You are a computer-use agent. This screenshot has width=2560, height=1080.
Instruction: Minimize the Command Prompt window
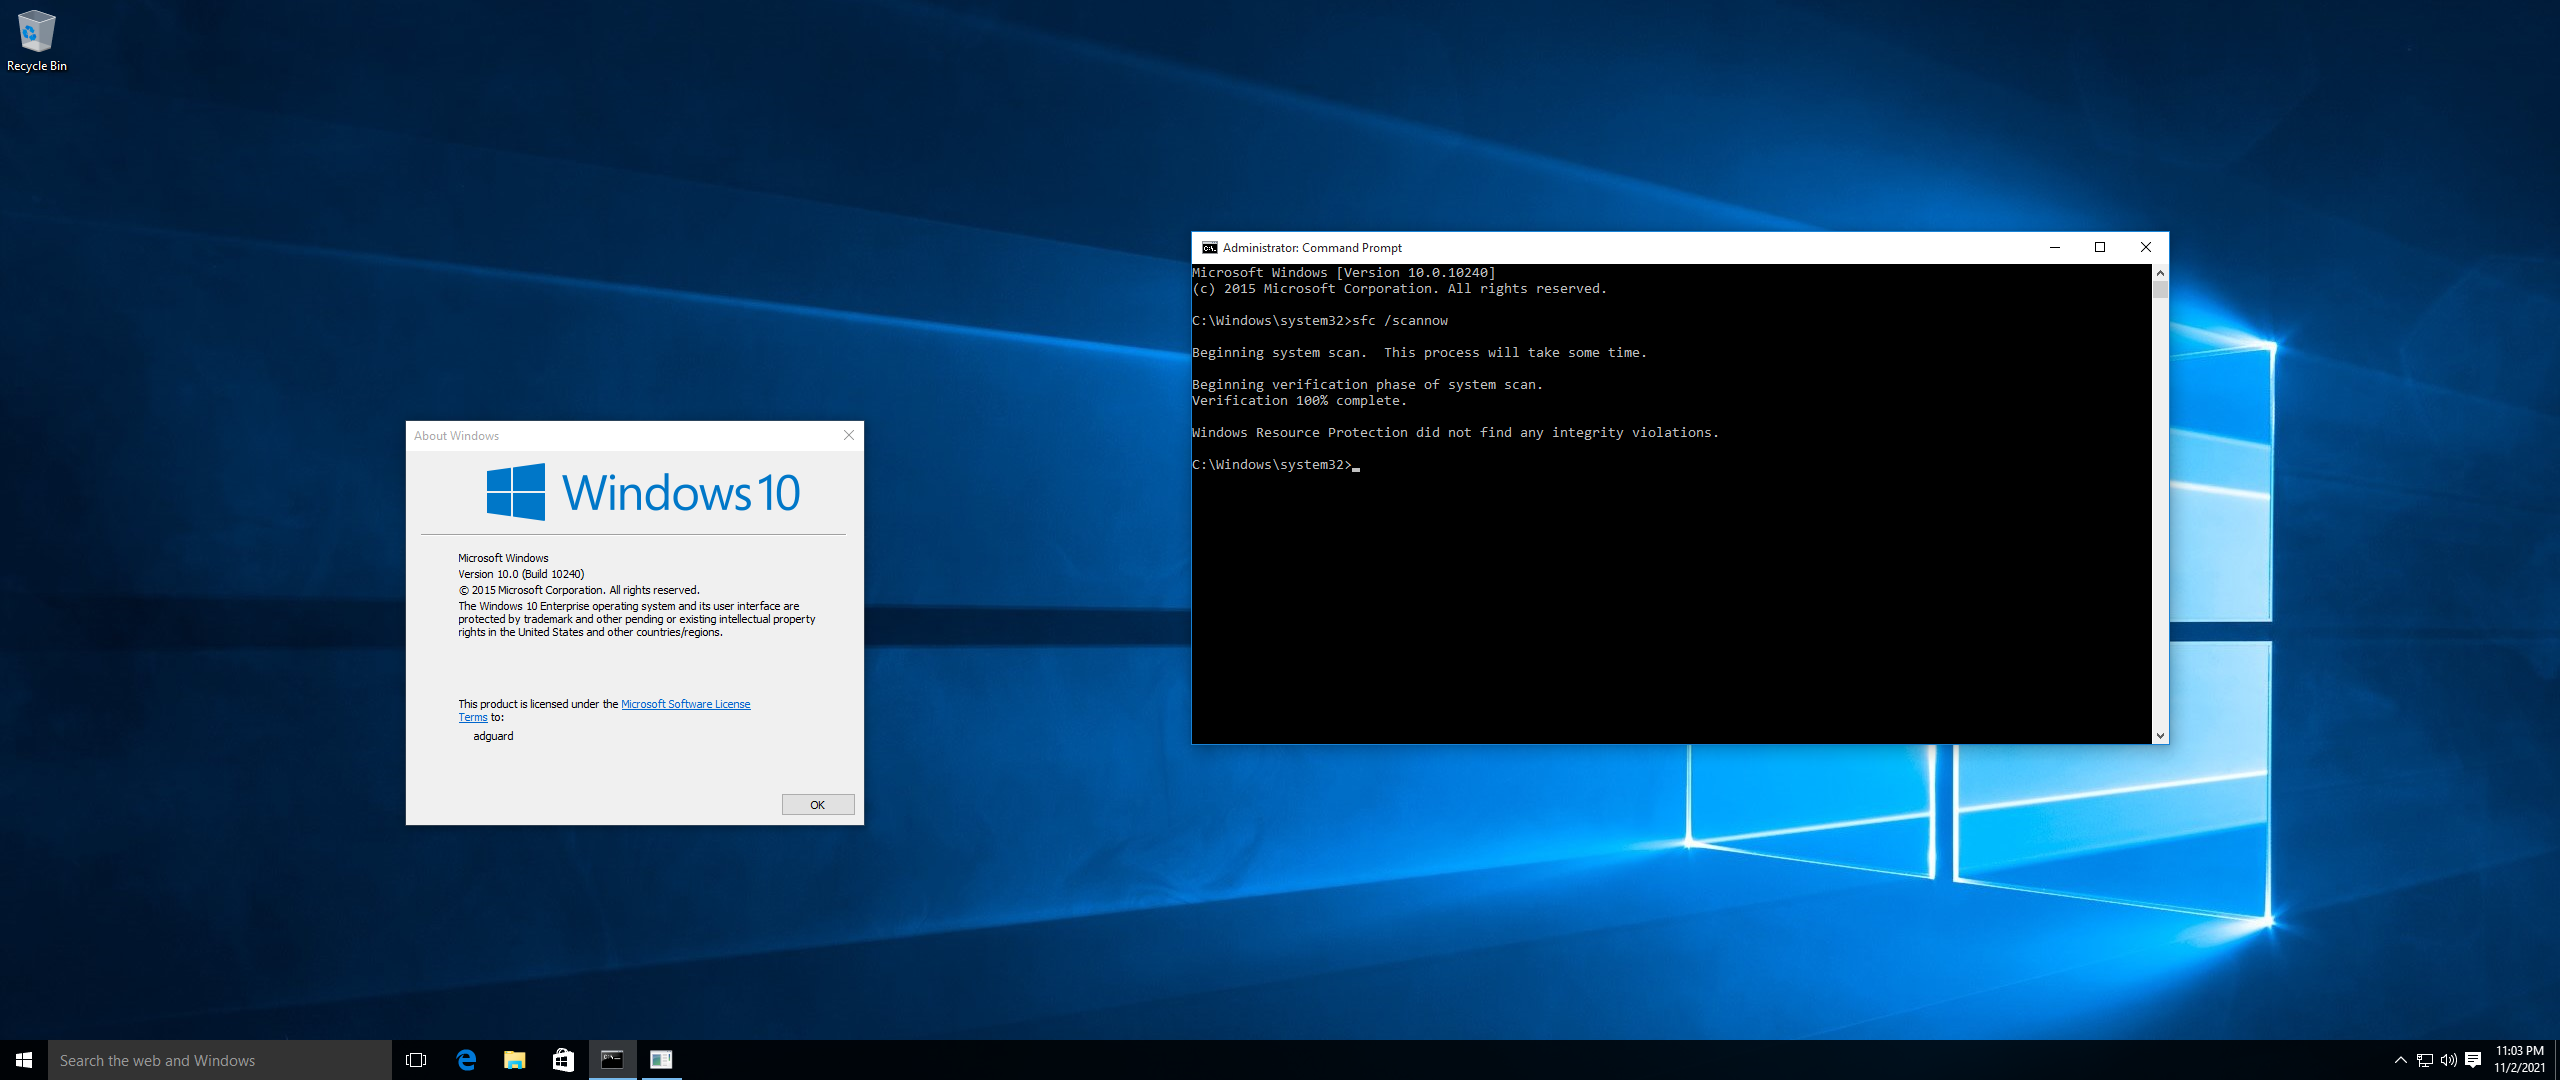pos(2055,247)
